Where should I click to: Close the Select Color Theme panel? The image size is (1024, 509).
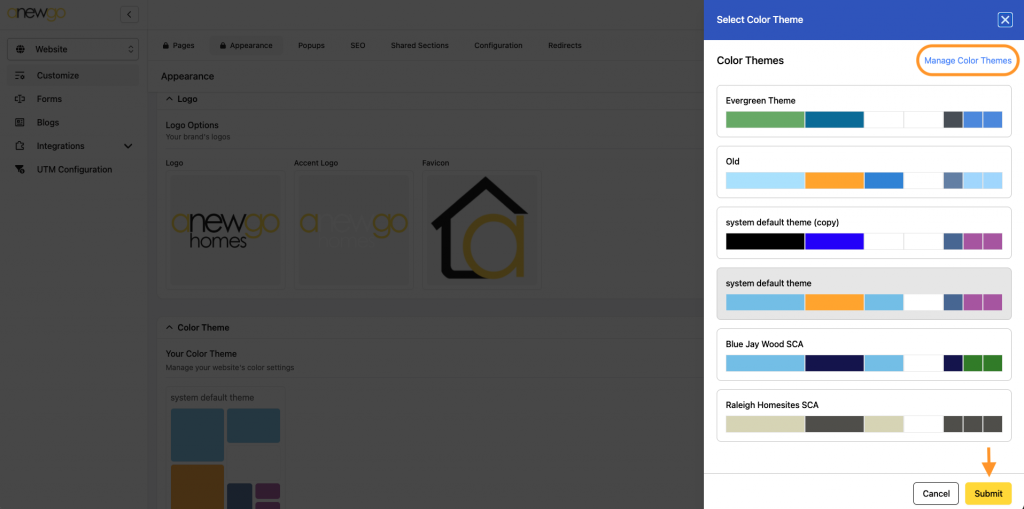[x=1004, y=20]
